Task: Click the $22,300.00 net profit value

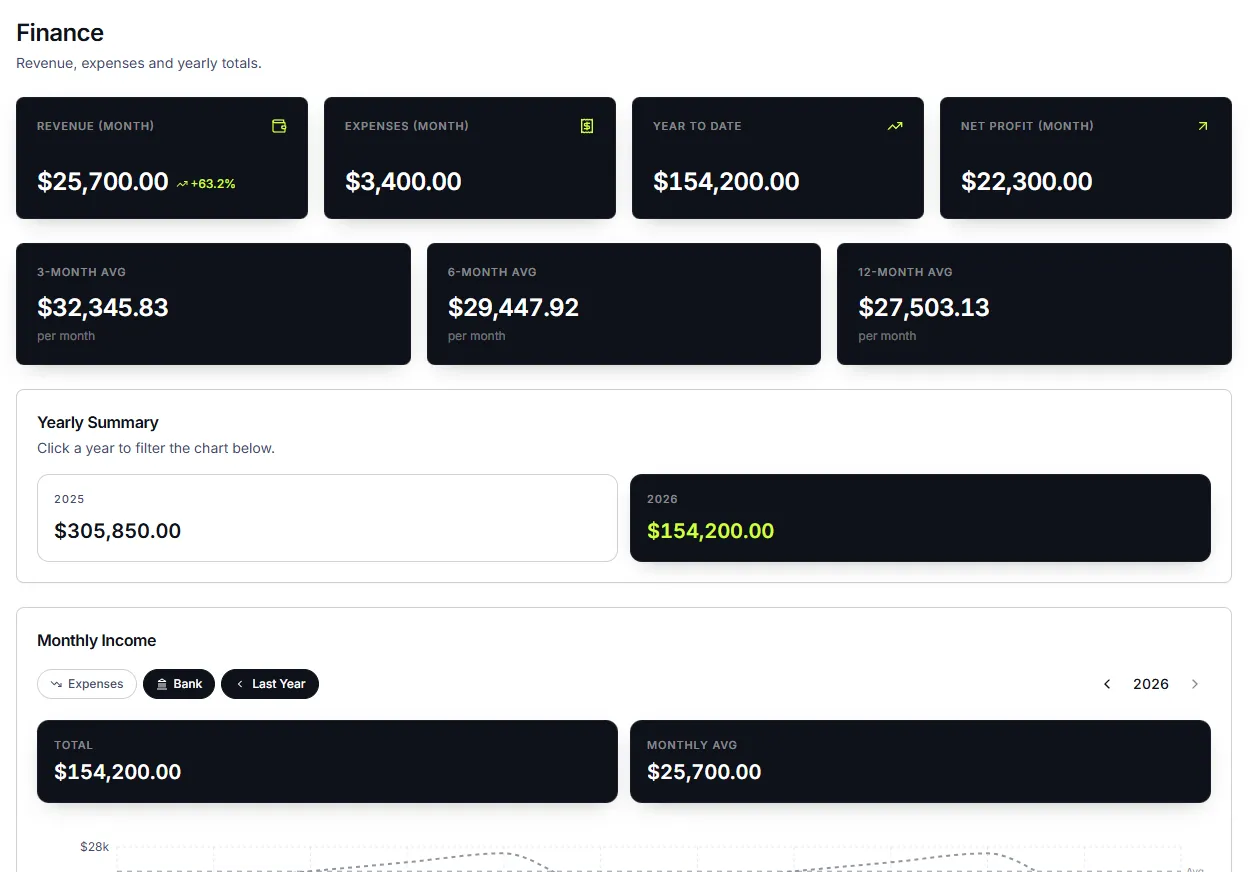Action: tap(1027, 181)
